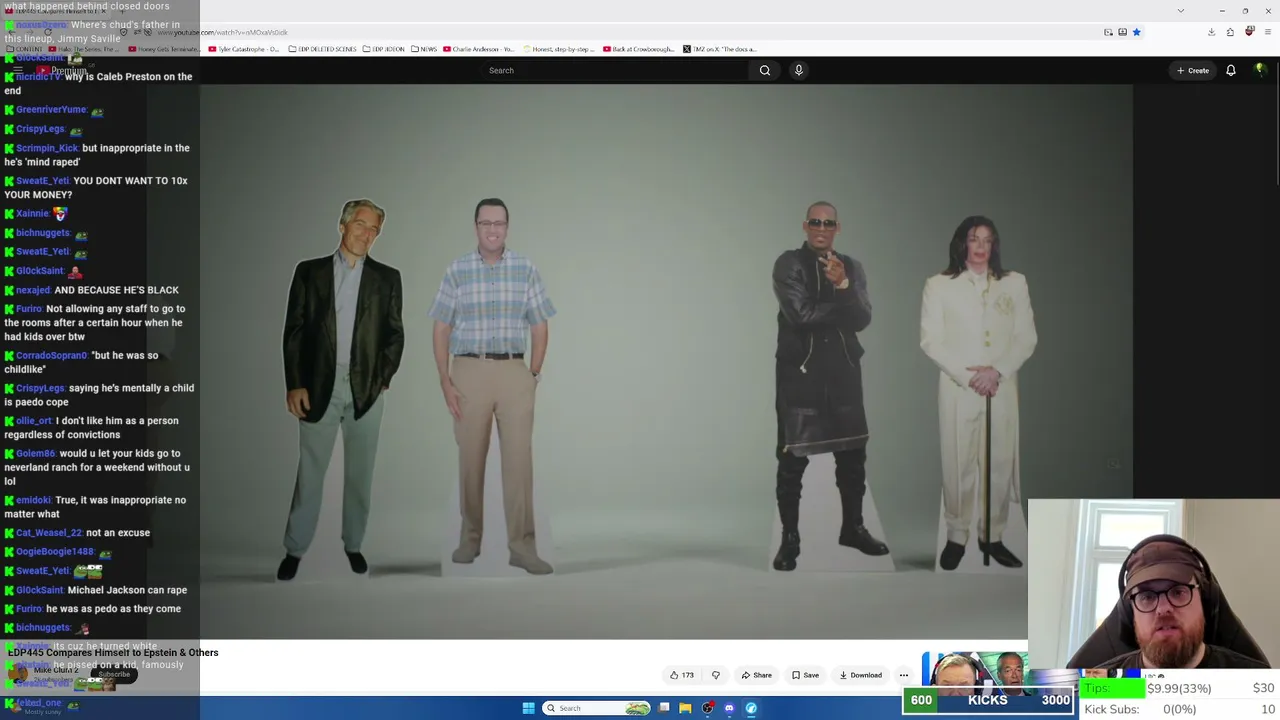The image size is (1280, 720).
Task: Start voice search with the microphone icon
Action: (798, 70)
